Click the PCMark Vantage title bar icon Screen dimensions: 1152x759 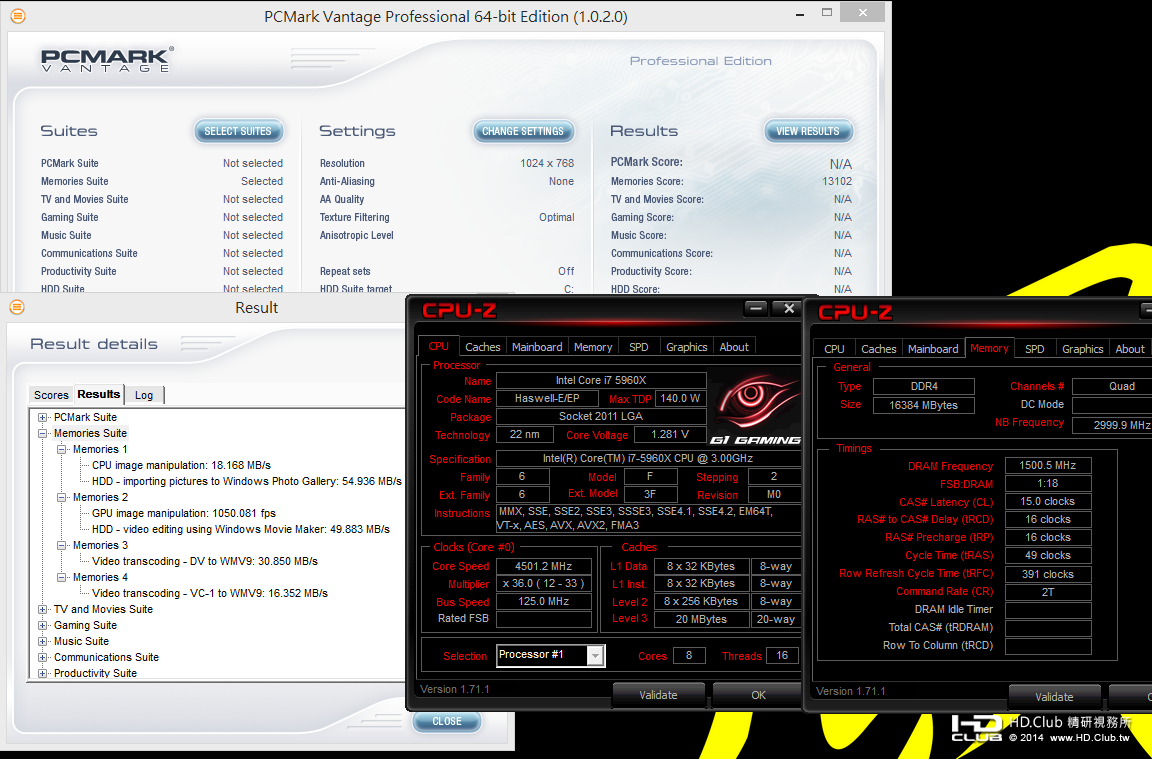coord(18,15)
